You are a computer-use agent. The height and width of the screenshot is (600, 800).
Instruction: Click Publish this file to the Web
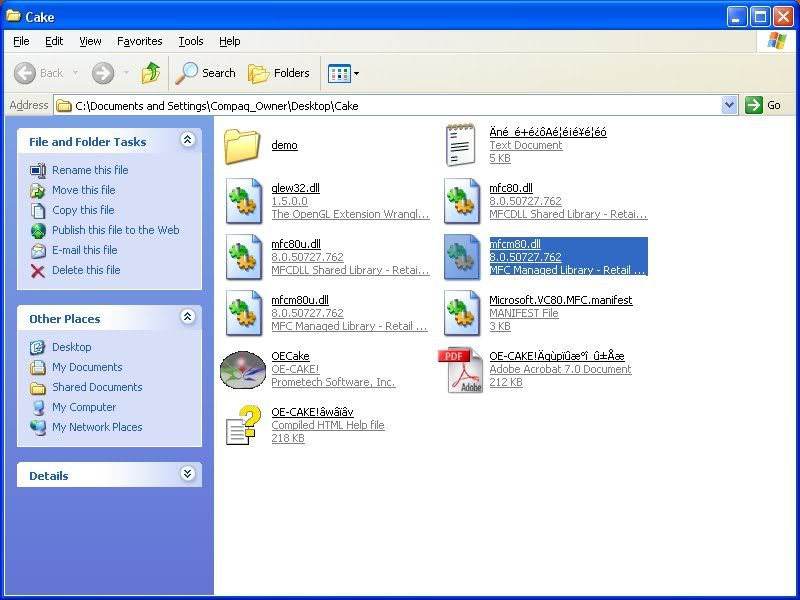pyautogui.click(x=115, y=230)
